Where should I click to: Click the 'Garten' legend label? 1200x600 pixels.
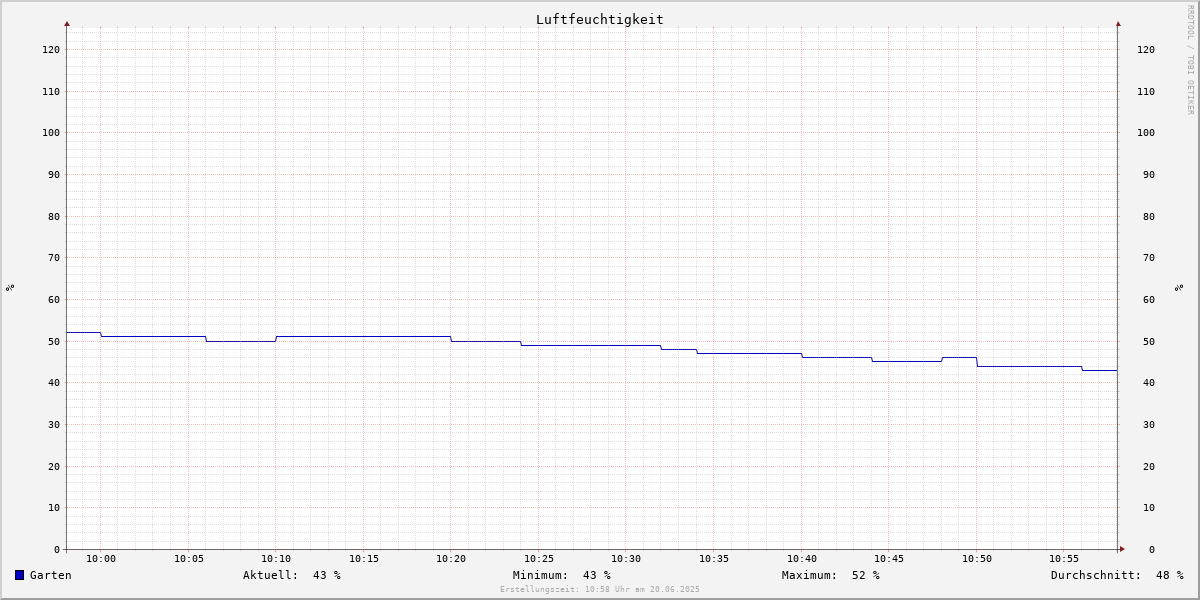tap(51, 575)
